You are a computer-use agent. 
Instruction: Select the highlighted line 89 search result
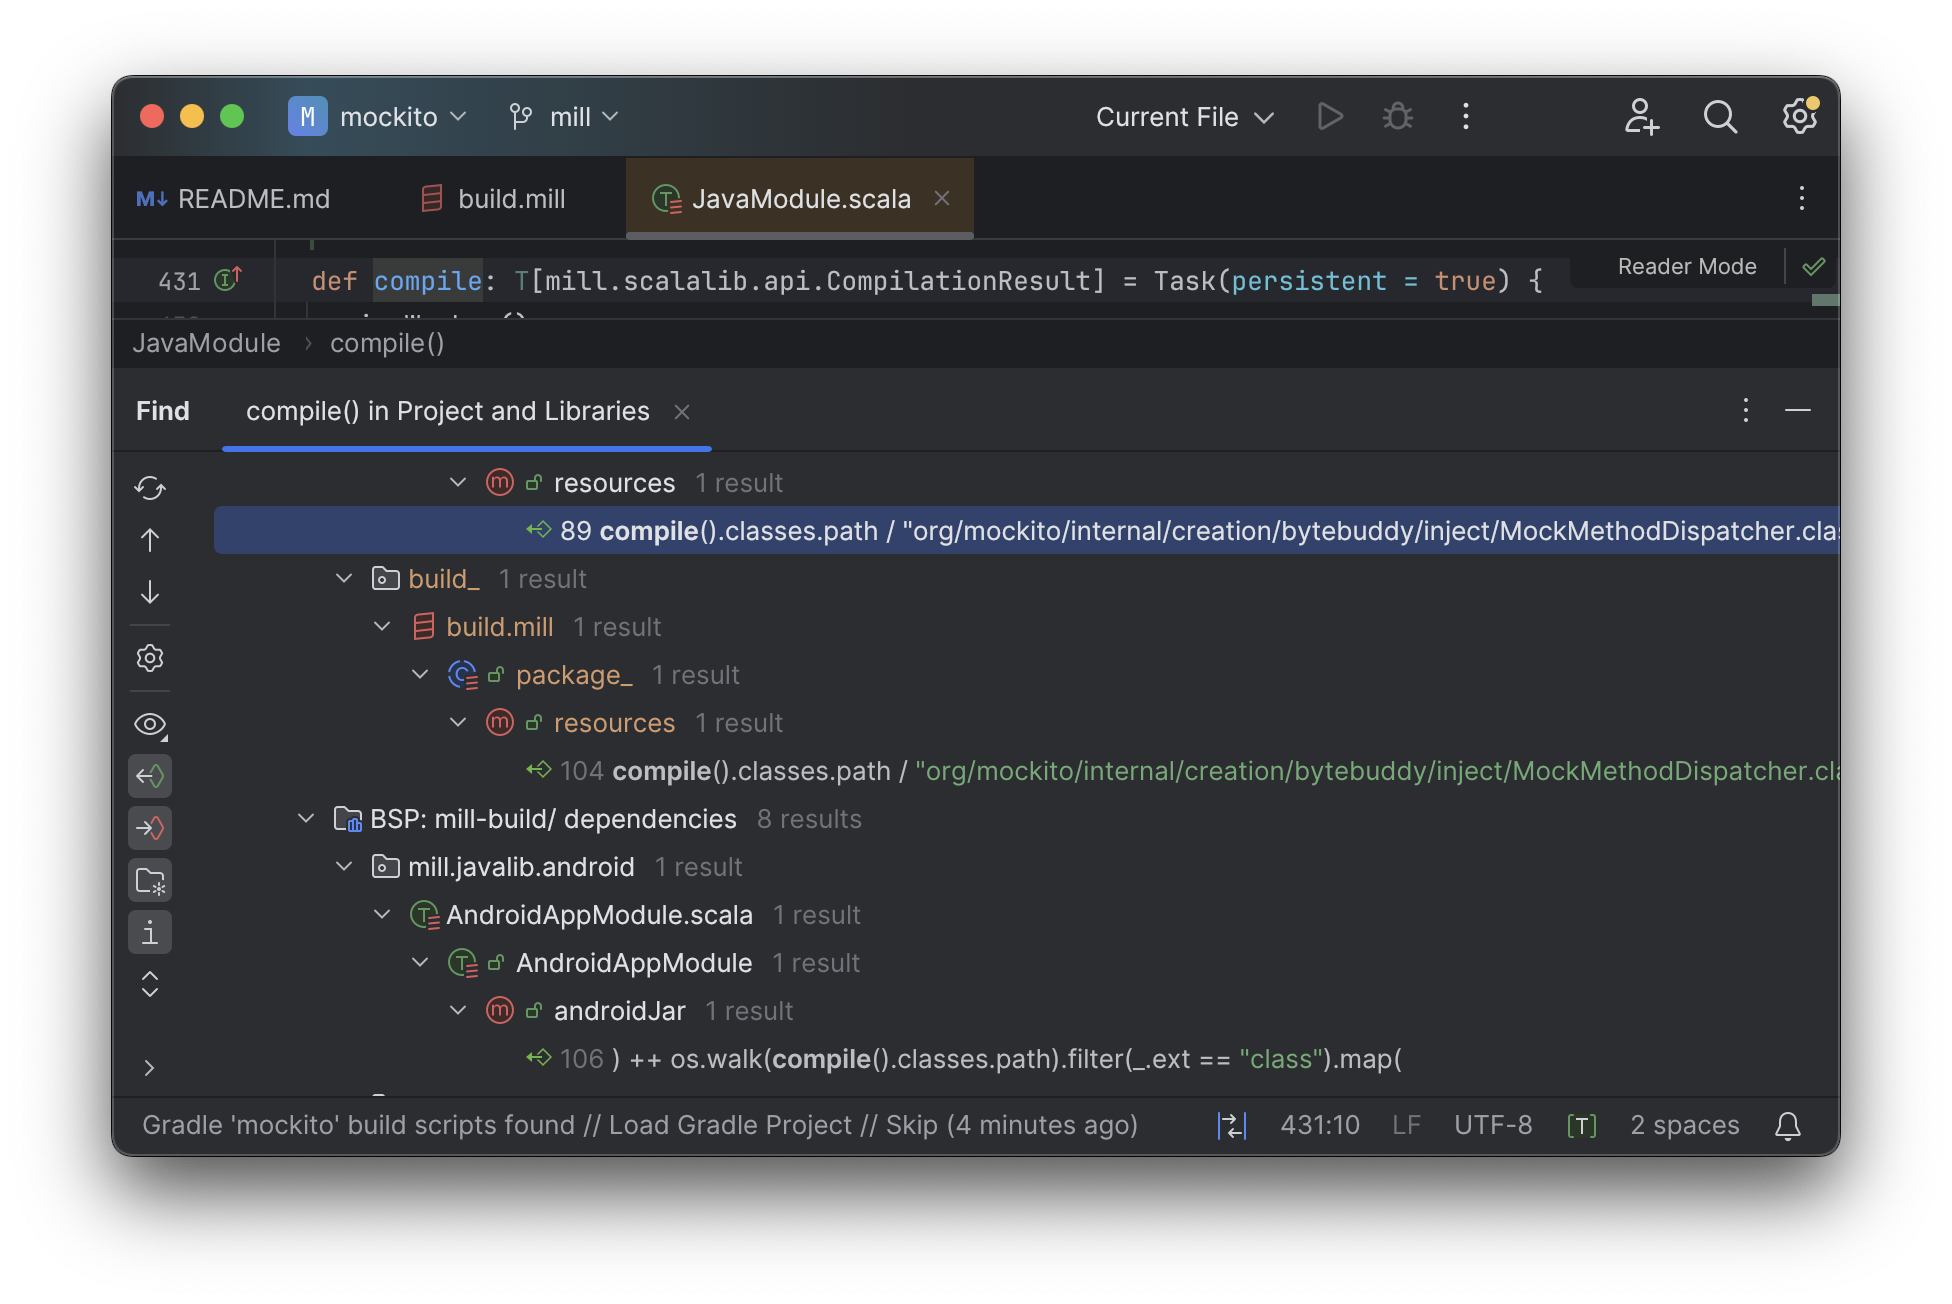[x=900, y=530]
